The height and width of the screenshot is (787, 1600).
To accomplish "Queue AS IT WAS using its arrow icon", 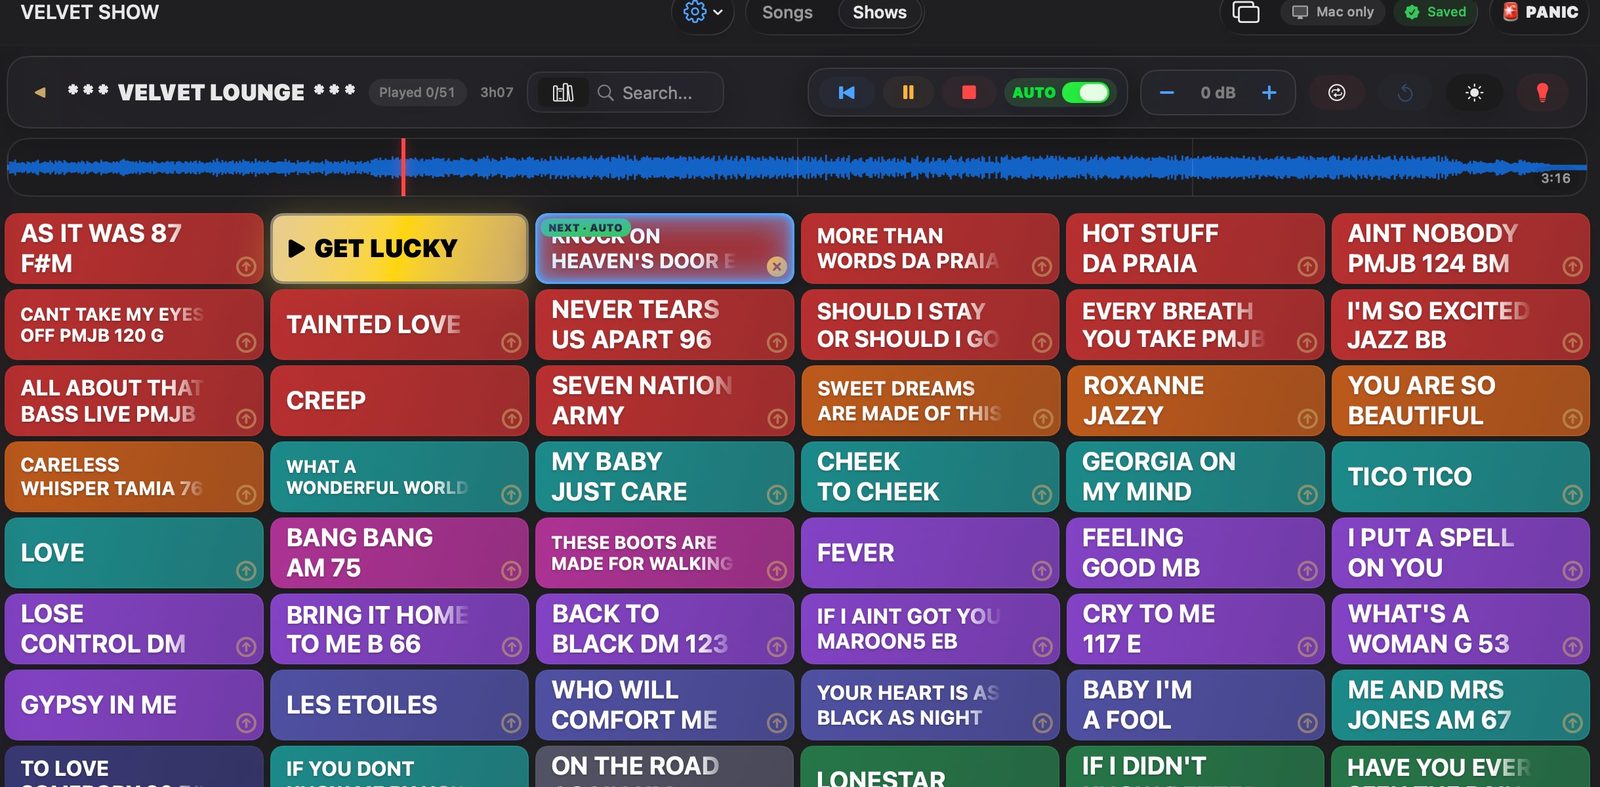I will point(246,267).
